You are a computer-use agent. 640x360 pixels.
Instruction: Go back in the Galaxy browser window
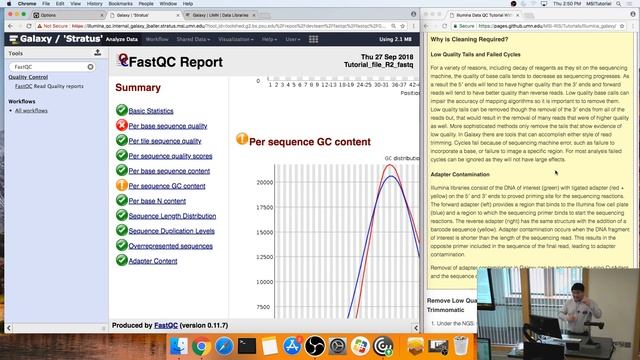(x=11, y=26)
